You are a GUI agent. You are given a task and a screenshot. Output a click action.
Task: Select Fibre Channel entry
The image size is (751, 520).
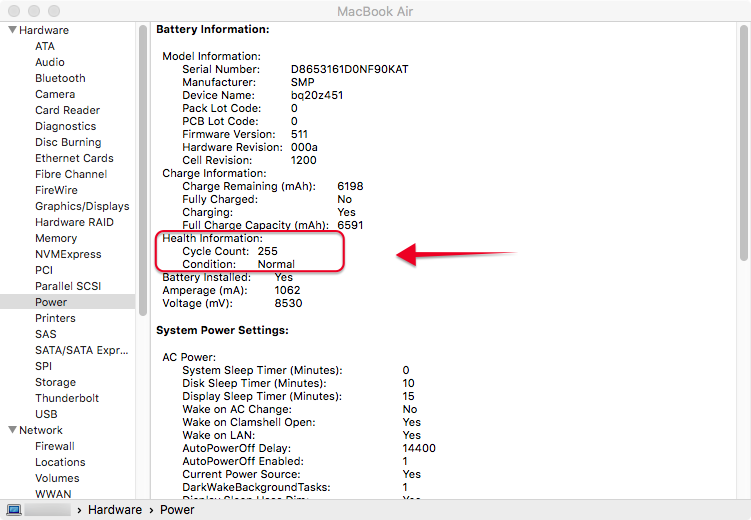coord(71,174)
